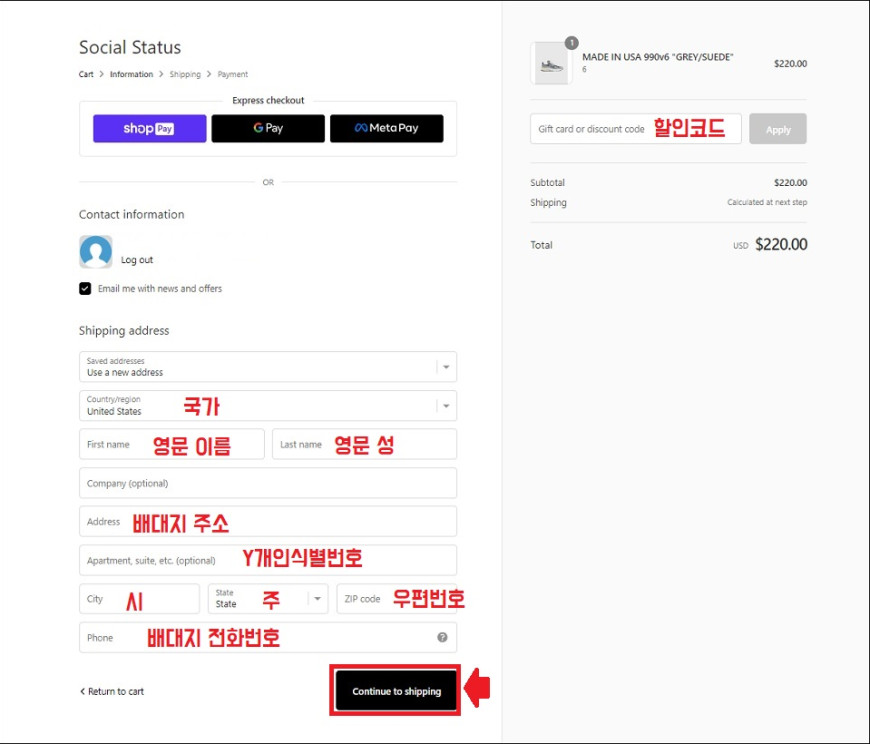Image resolution: width=870 pixels, height=744 pixels.
Task: Open the product thumbnail for 990v6 sneaker
Action: (551, 64)
